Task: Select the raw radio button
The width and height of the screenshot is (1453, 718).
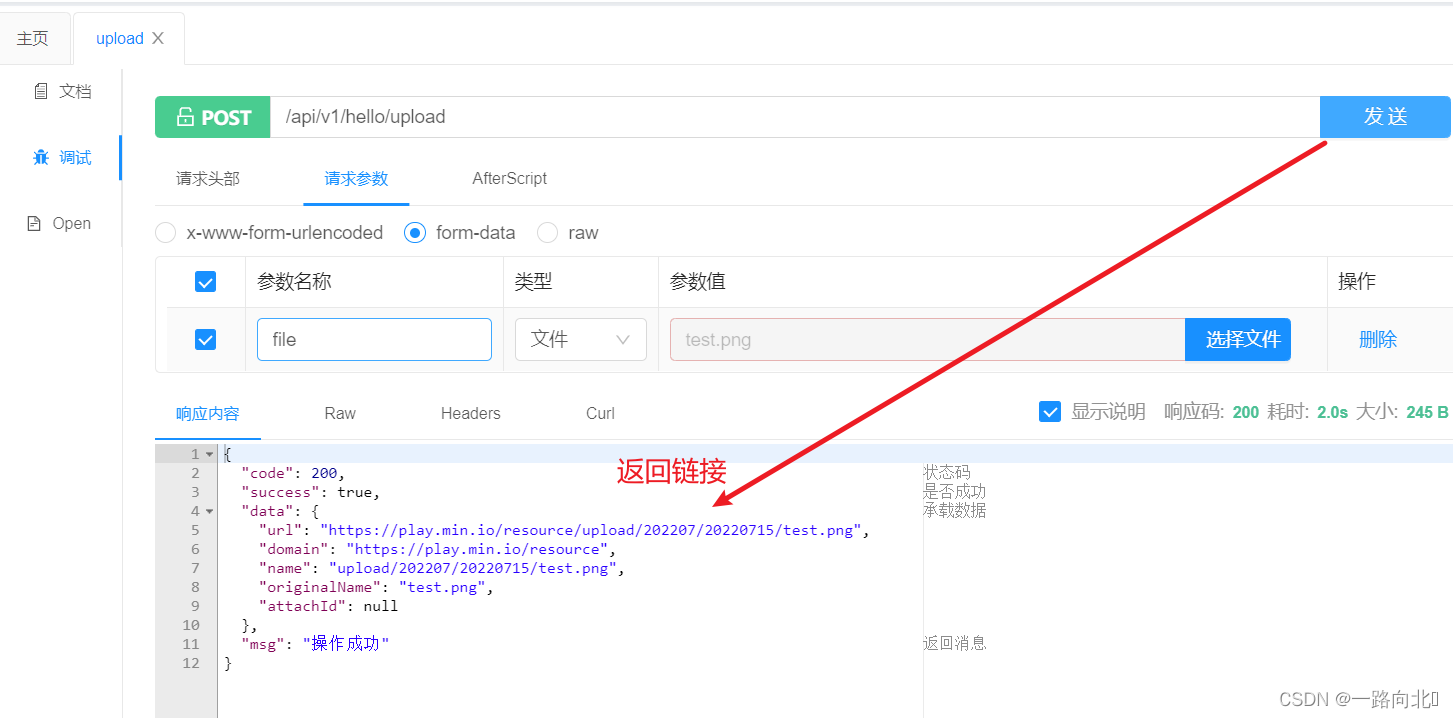Action: (547, 232)
